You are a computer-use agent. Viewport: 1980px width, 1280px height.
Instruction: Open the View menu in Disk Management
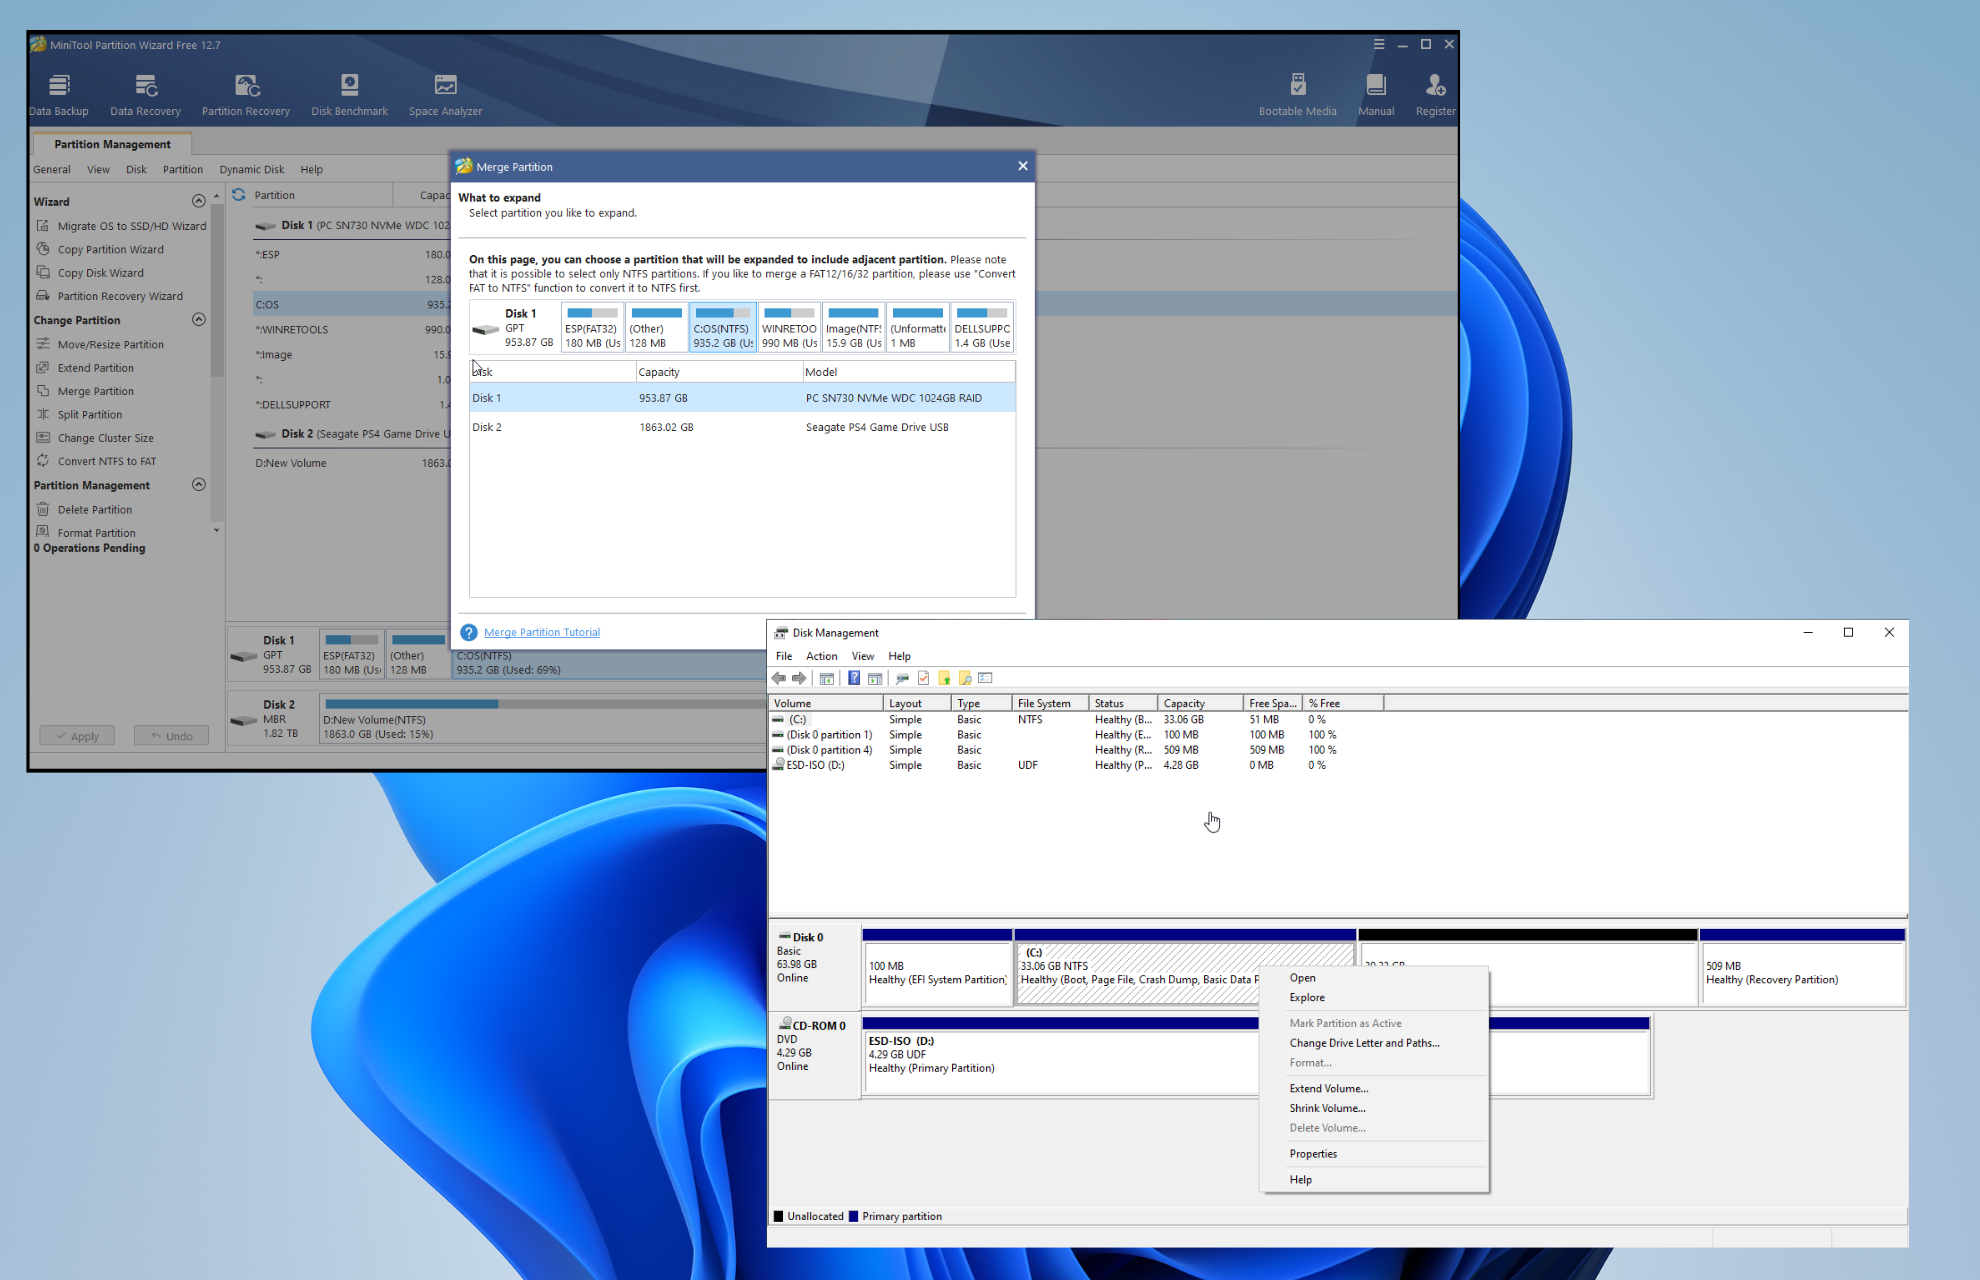[x=863, y=656]
